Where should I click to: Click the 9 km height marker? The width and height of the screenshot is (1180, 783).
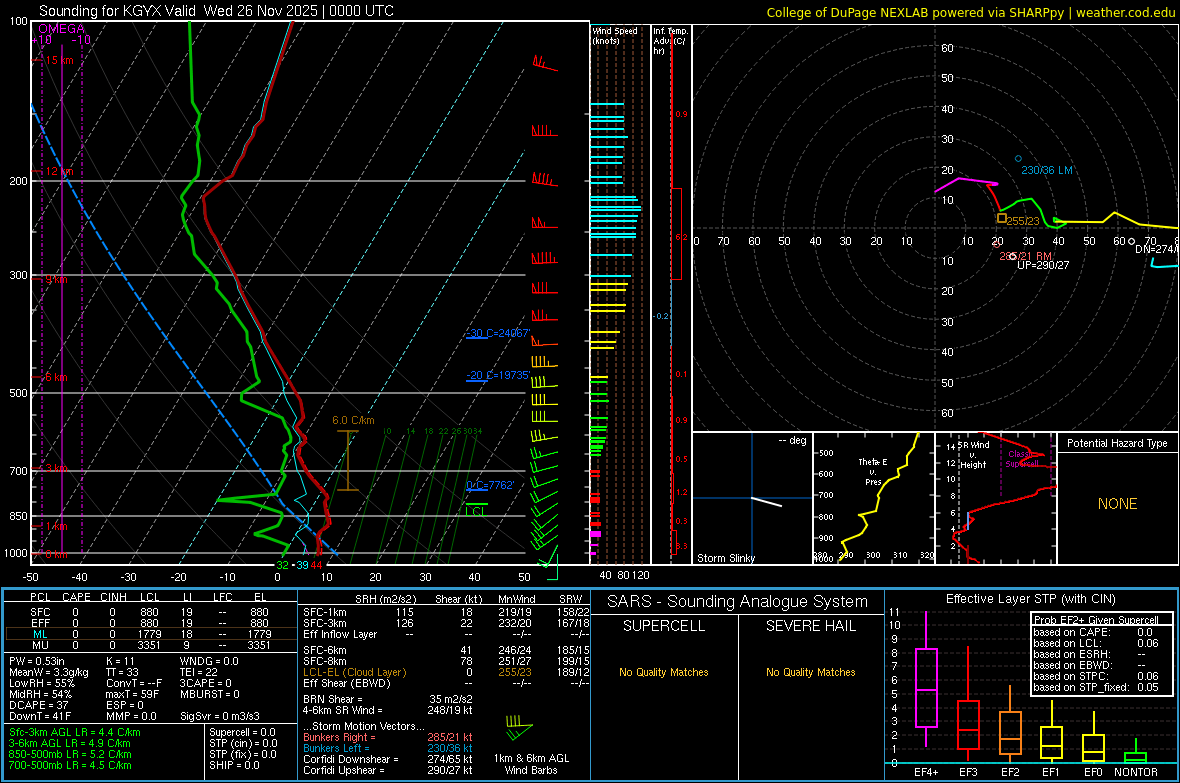(x=56, y=279)
